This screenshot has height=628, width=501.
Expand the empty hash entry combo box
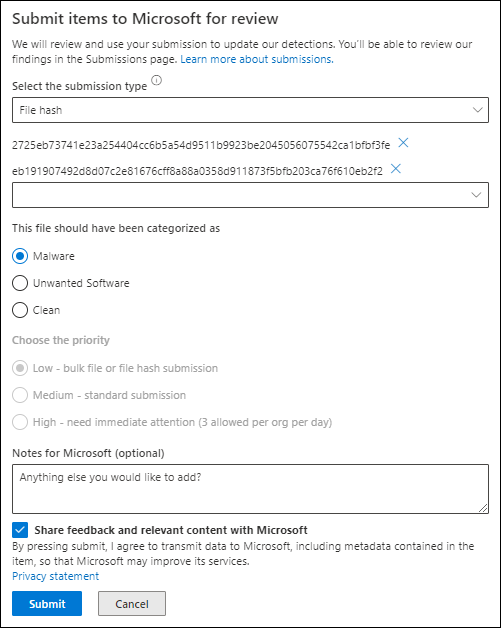coord(250,195)
